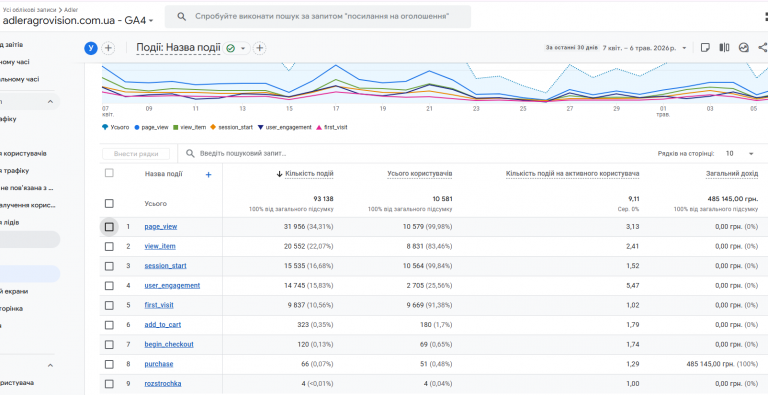This screenshot has width=768, height=395.
Task: Check the first_visit row checkbox
Action: click(x=109, y=305)
